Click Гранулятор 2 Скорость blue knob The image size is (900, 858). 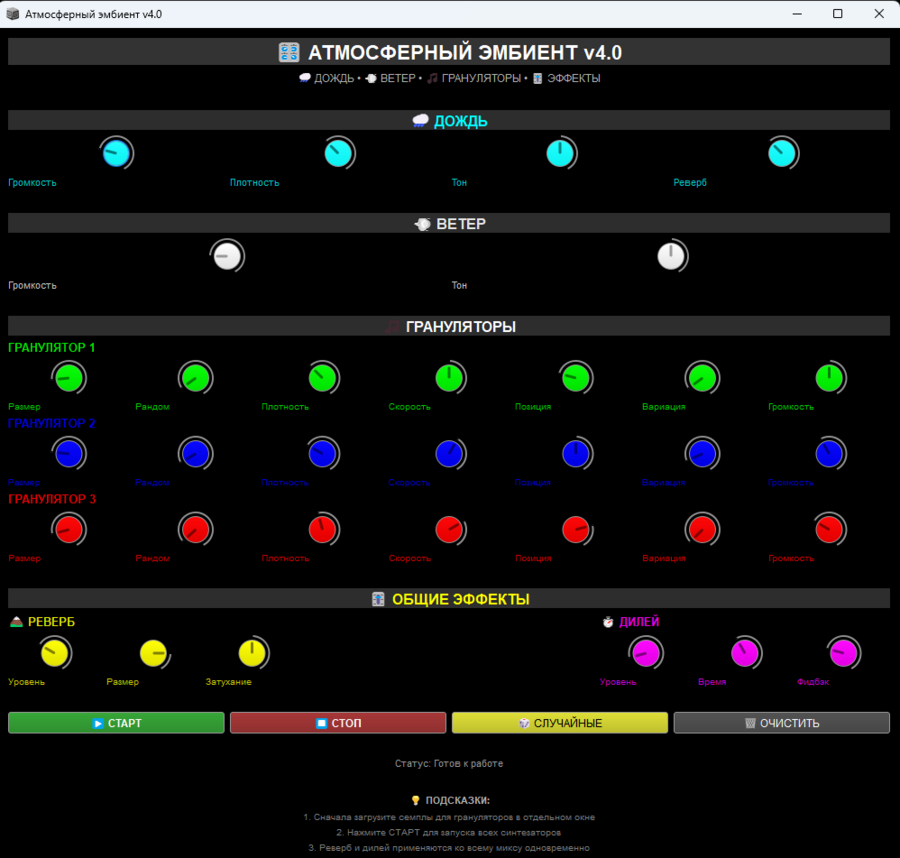pos(449,454)
